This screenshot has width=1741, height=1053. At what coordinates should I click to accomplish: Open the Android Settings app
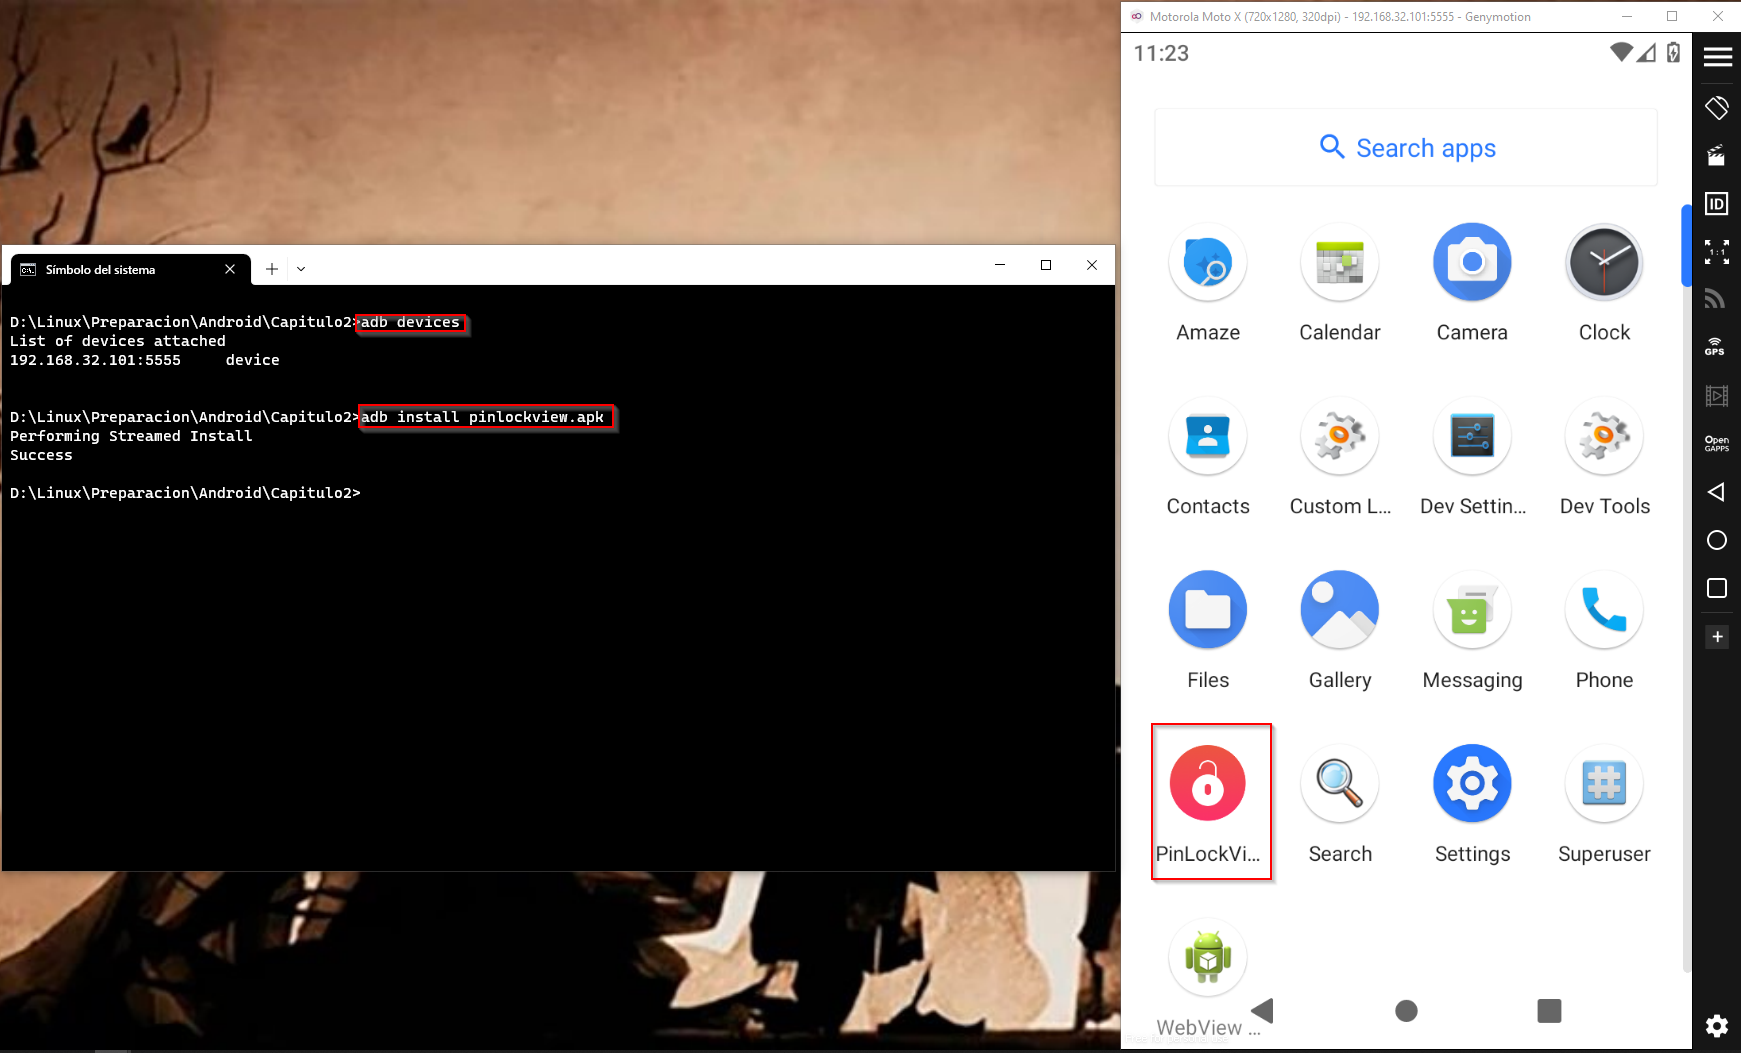tap(1472, 784)
